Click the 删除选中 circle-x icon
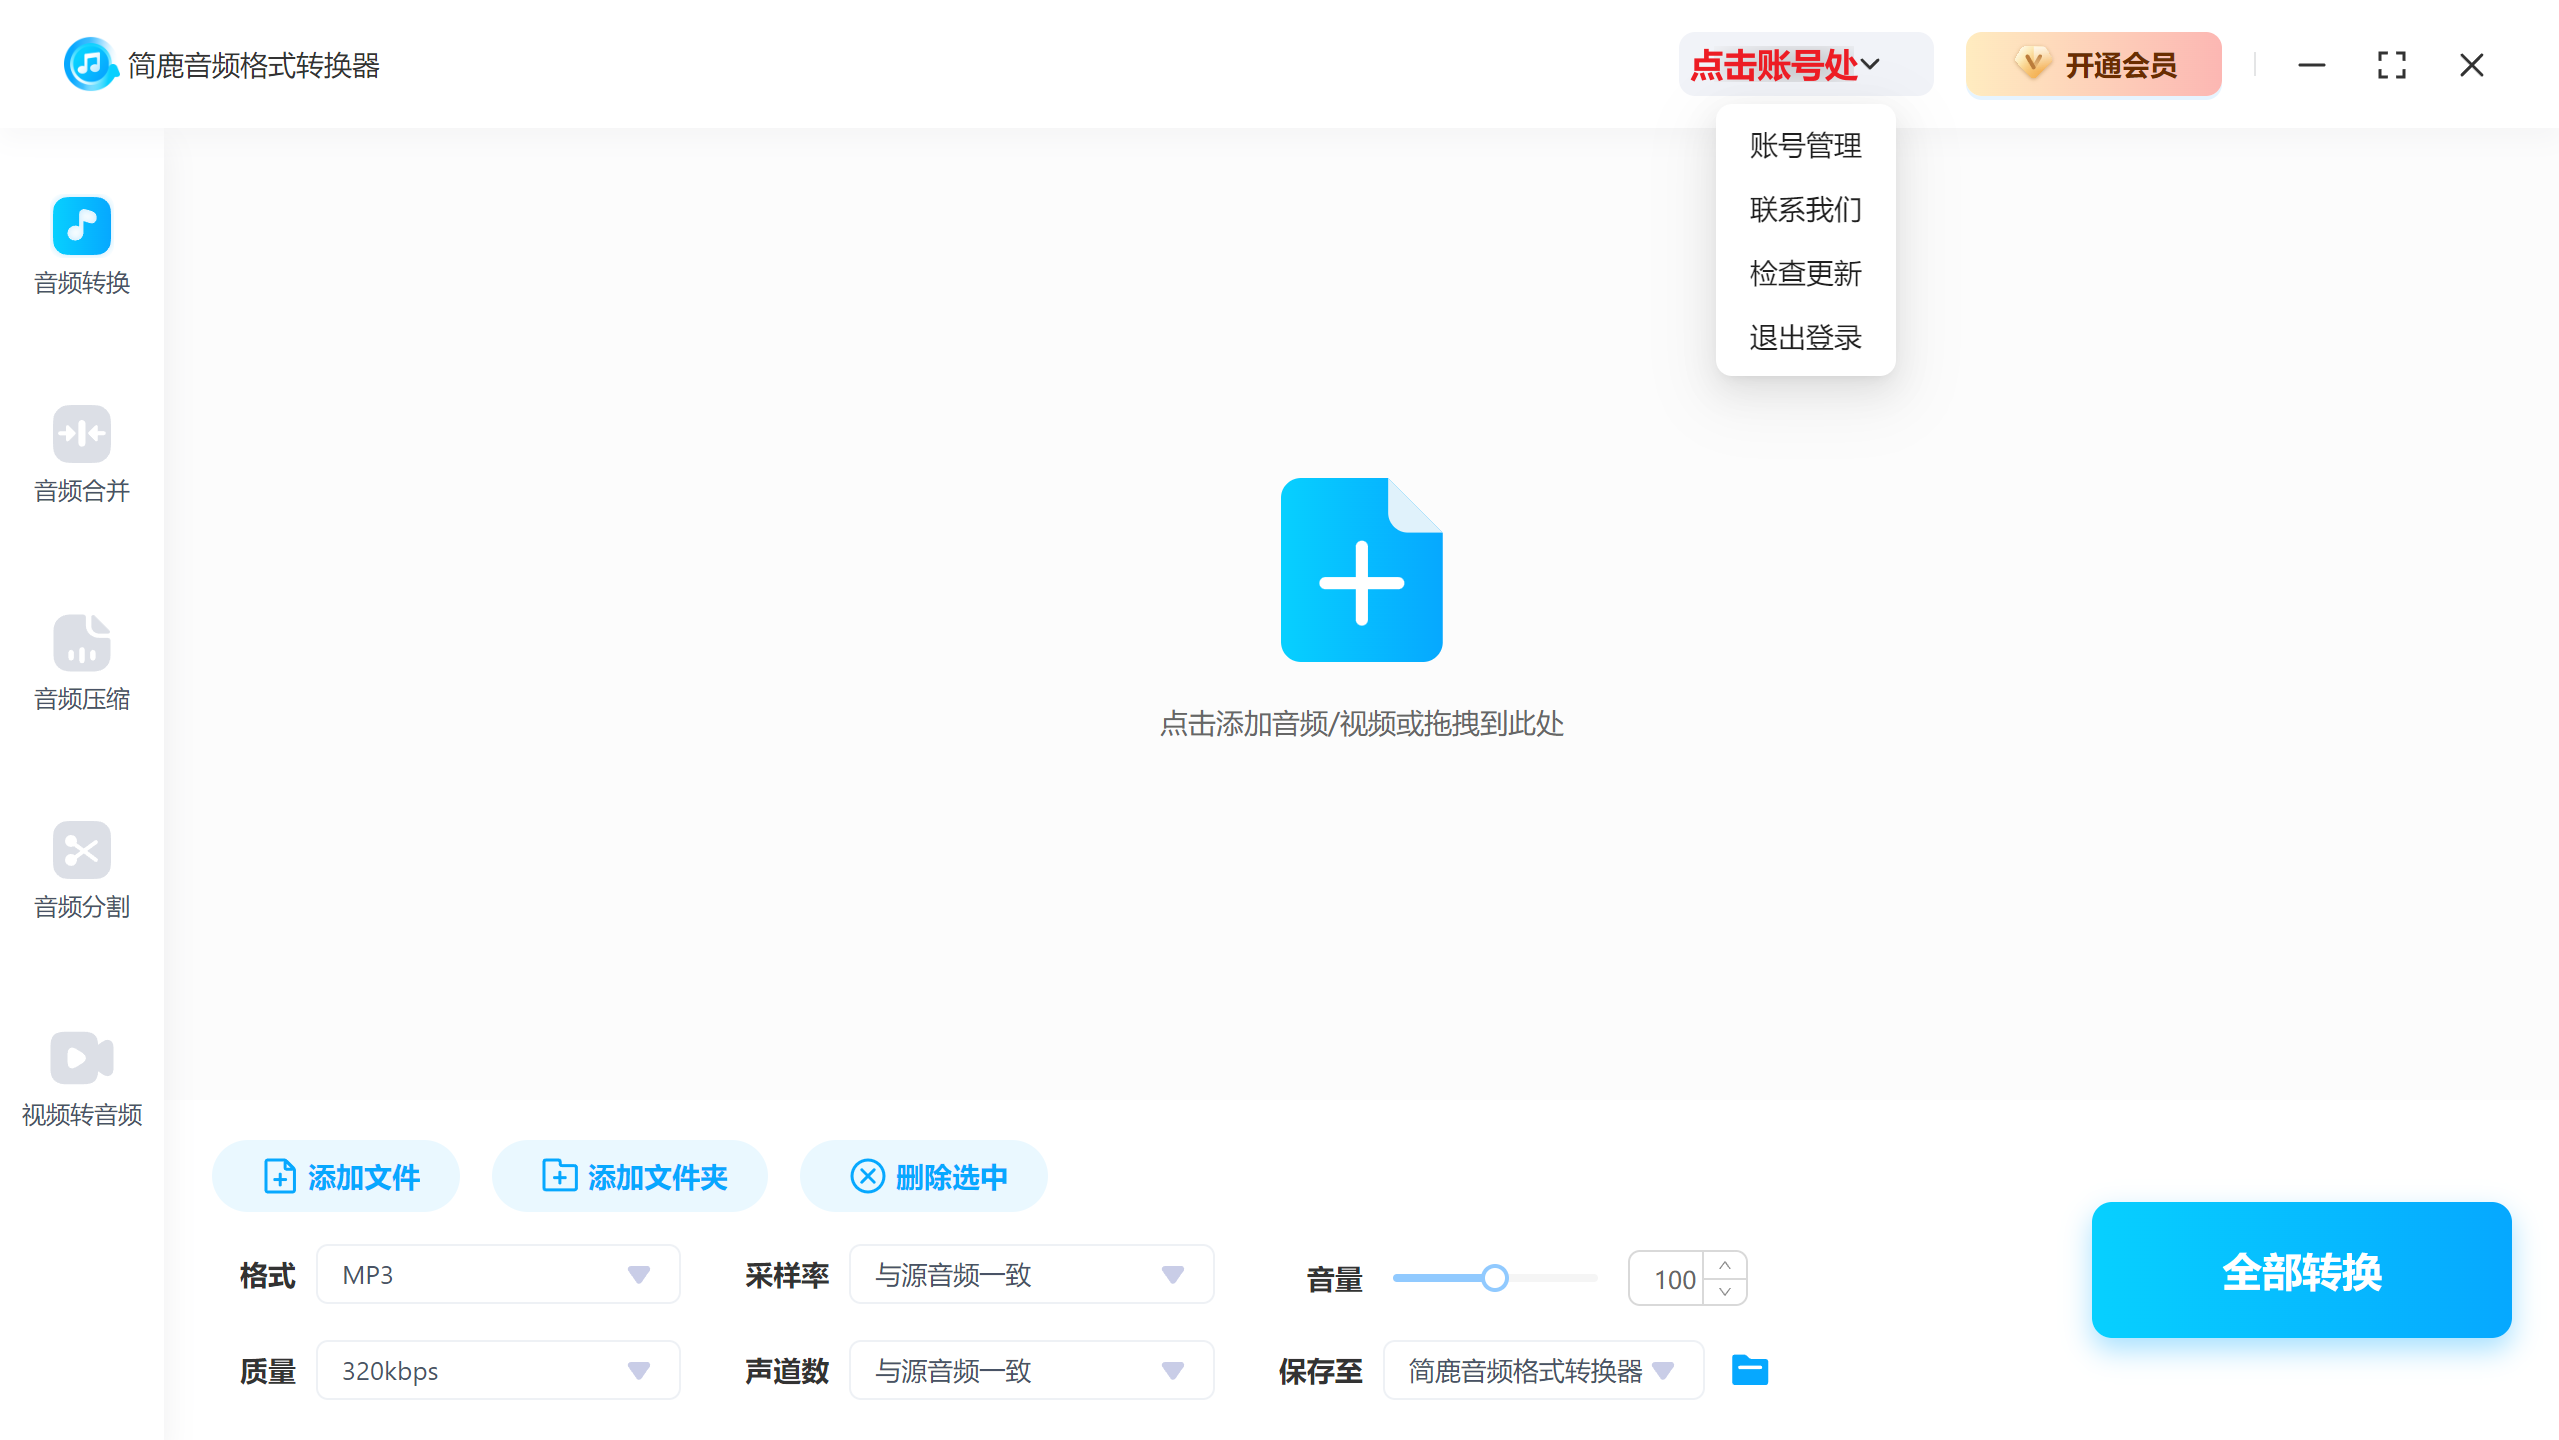The width and height of the screenshot is (2559, 1440). point(868,1176)
